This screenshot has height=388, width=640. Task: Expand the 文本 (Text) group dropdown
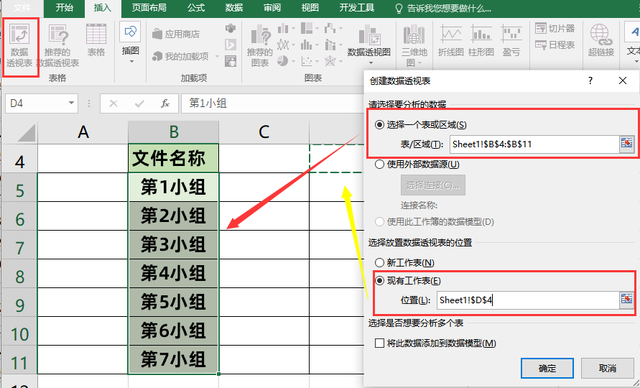tap(636, 62)
